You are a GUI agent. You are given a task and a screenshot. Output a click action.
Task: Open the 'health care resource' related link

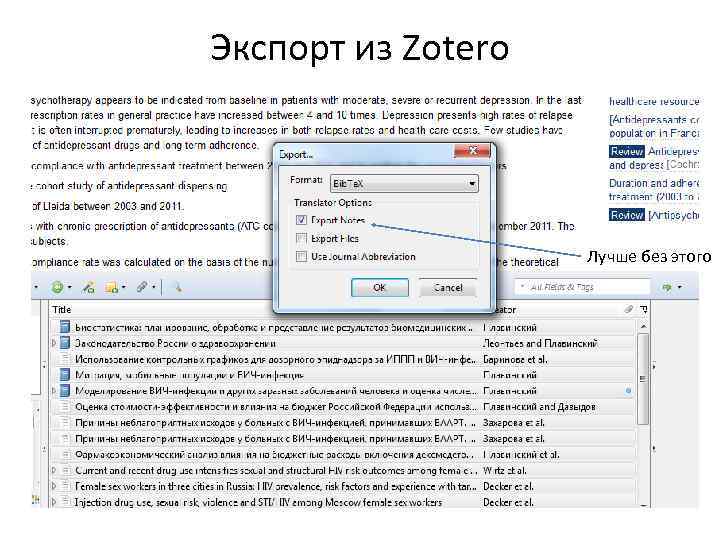[654, 101]
